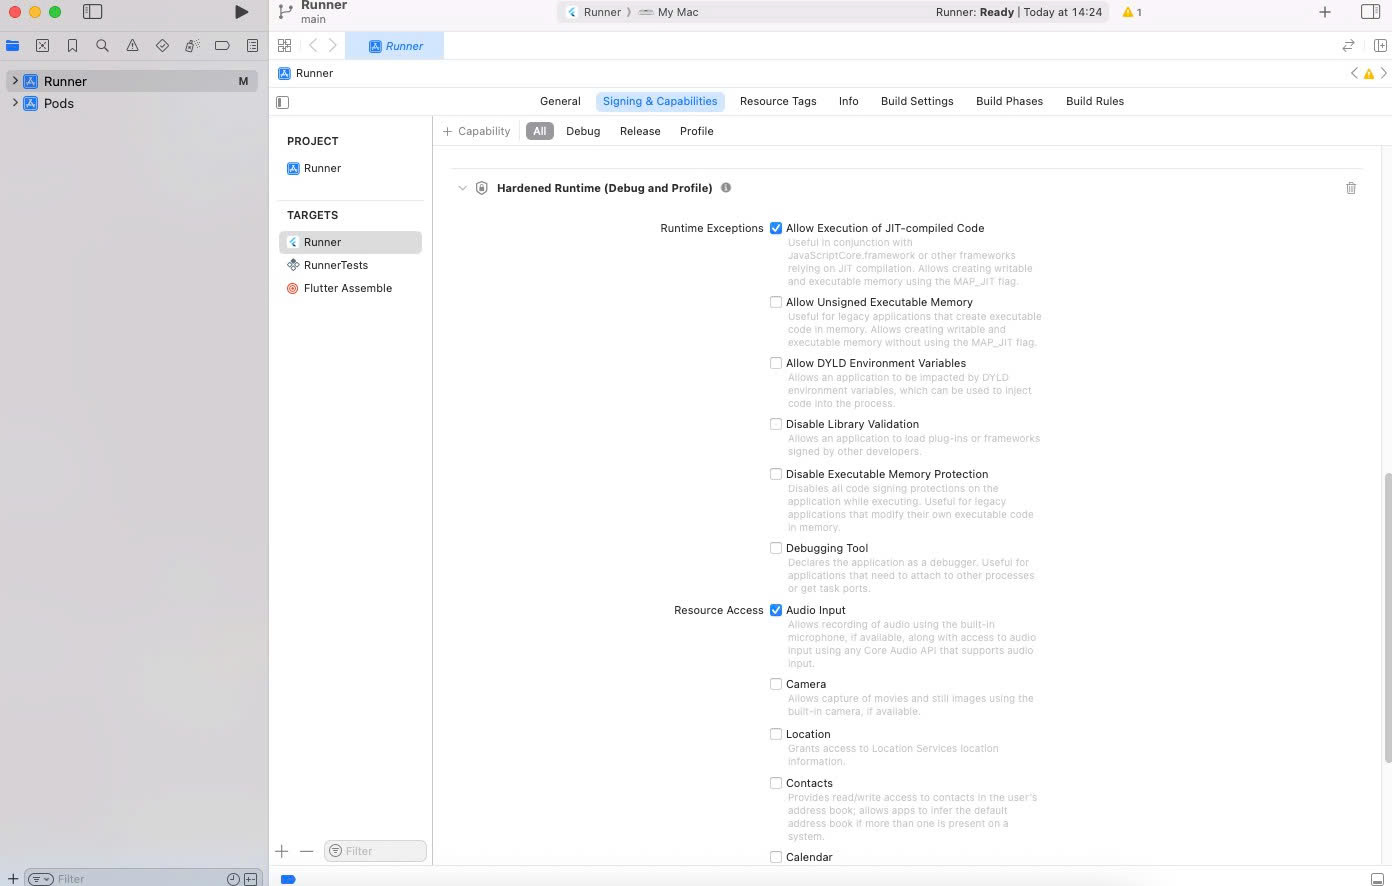Image resolution: width=1392 pixels, height=886 pixels.
Task: Open the test navigator diamond icon
Action: pos(162,45)
